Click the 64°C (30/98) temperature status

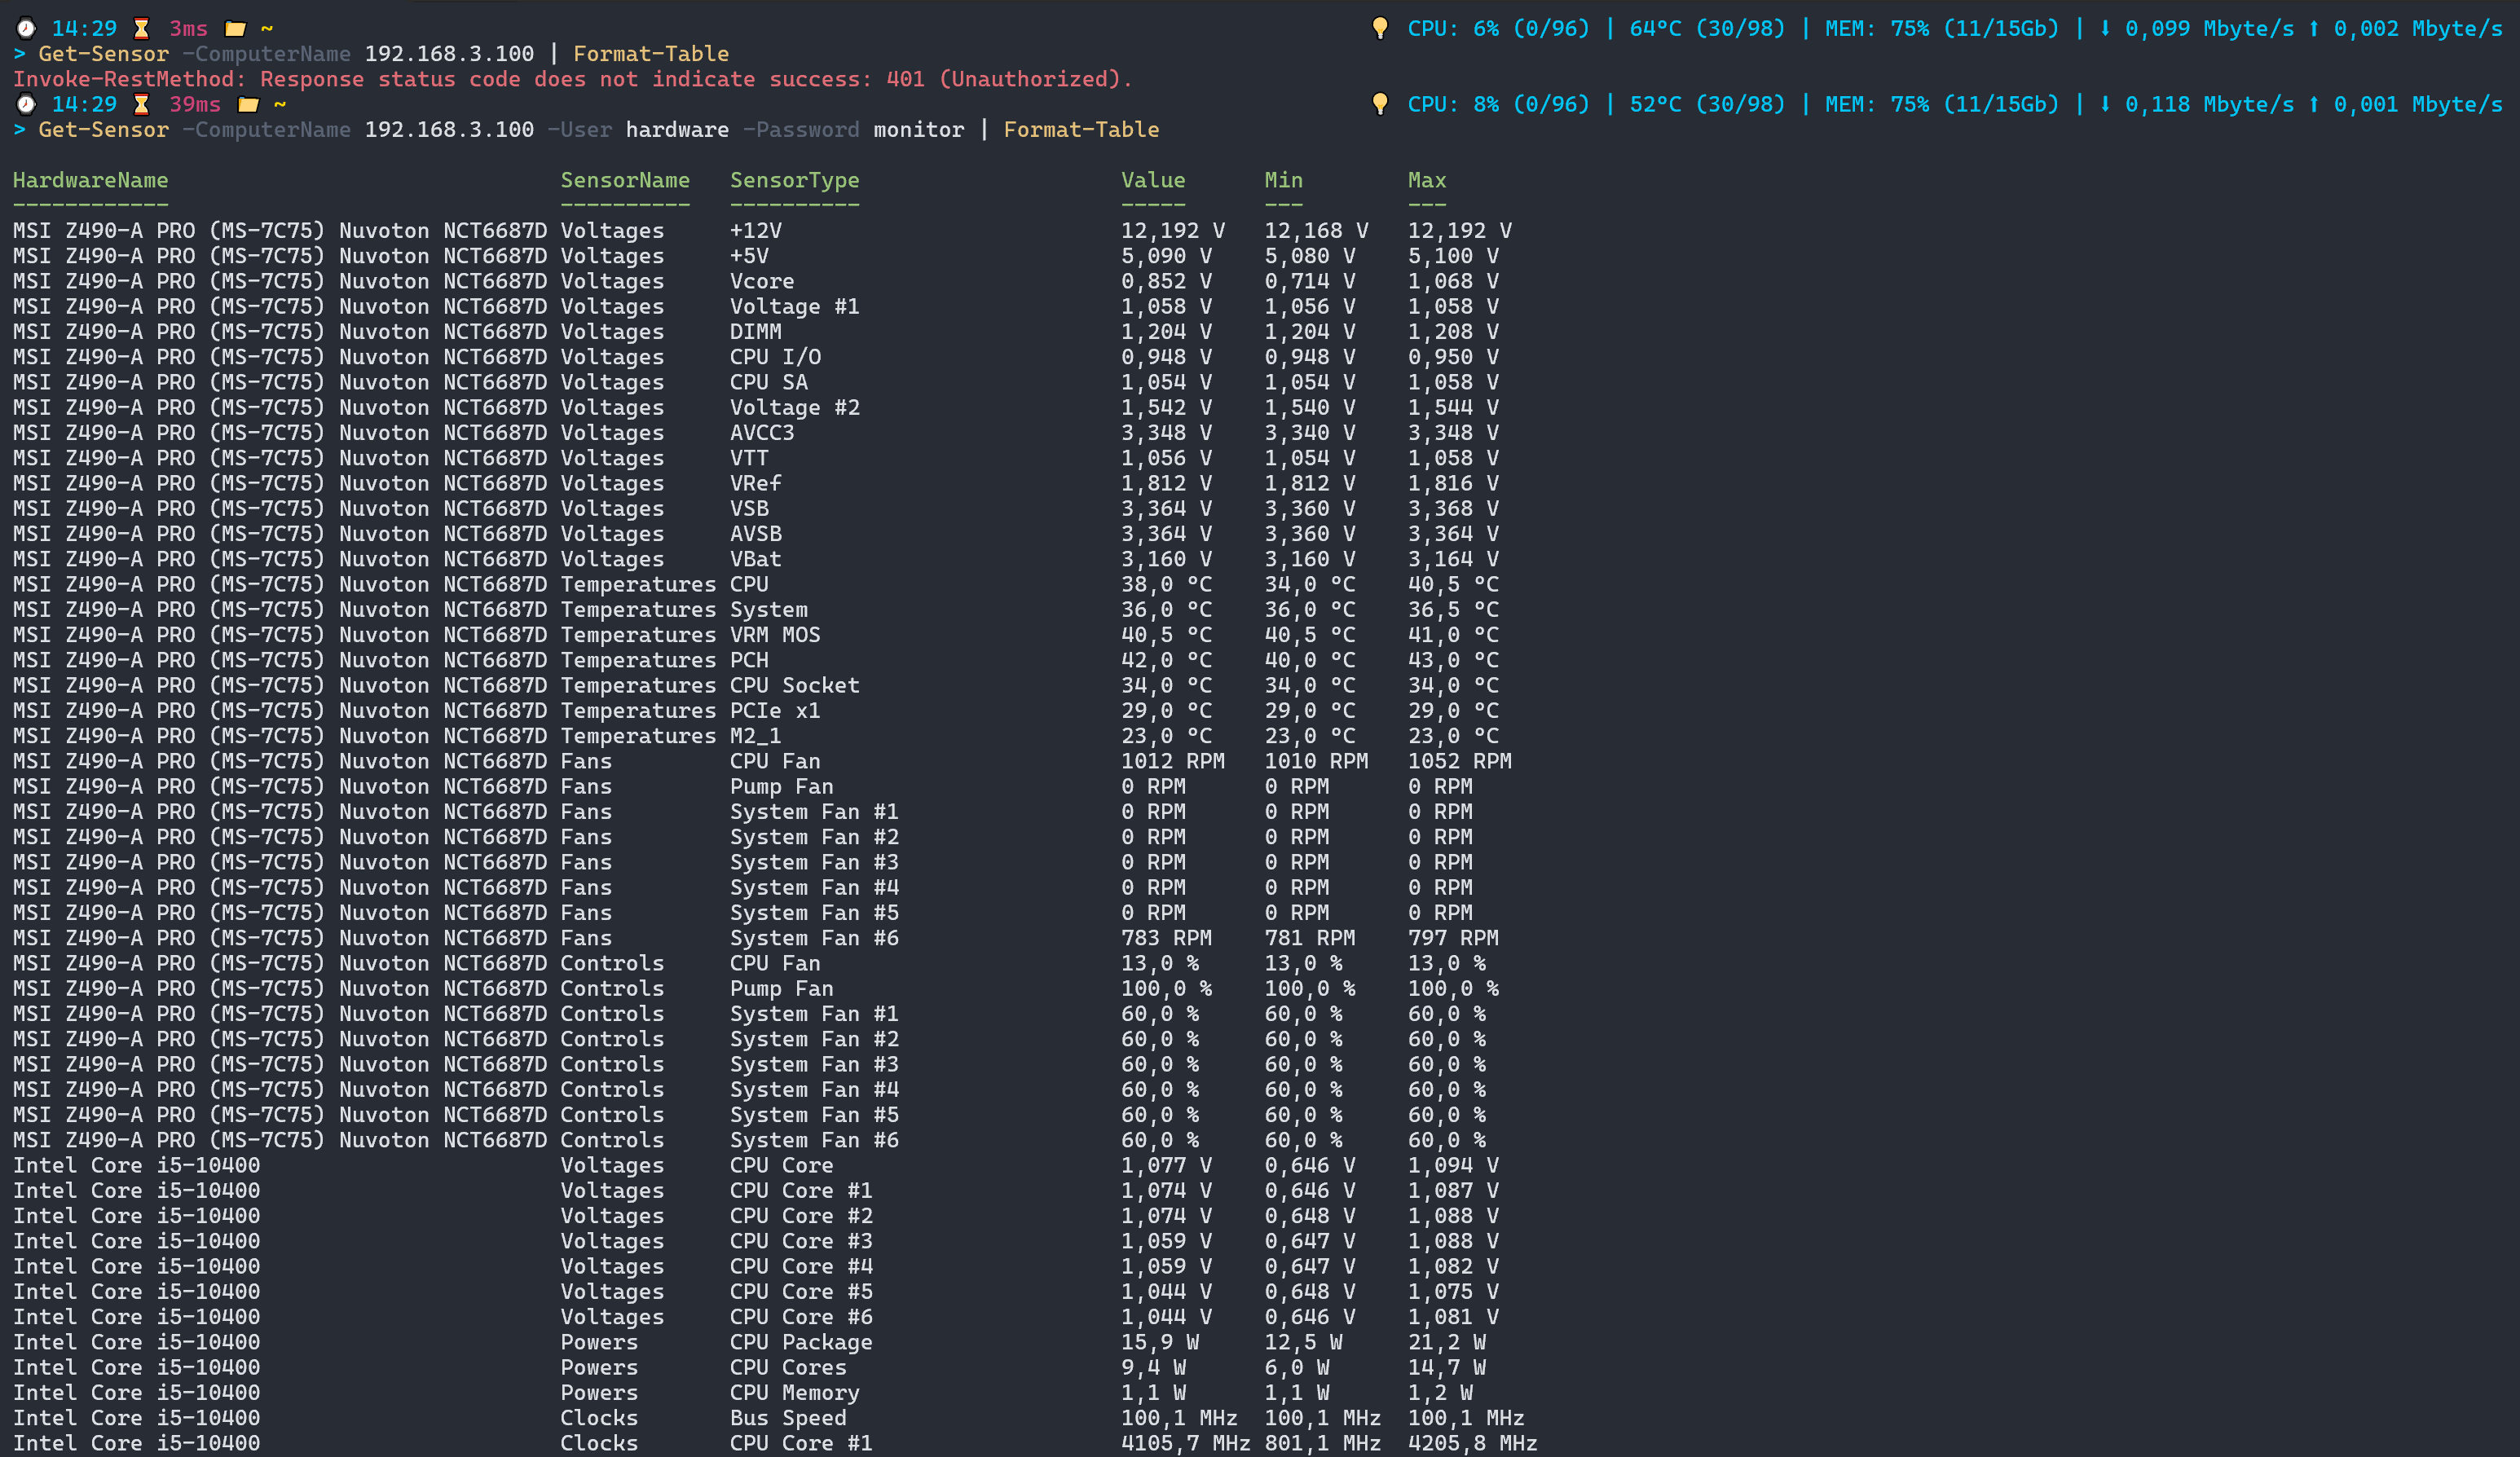[1707, 28]
